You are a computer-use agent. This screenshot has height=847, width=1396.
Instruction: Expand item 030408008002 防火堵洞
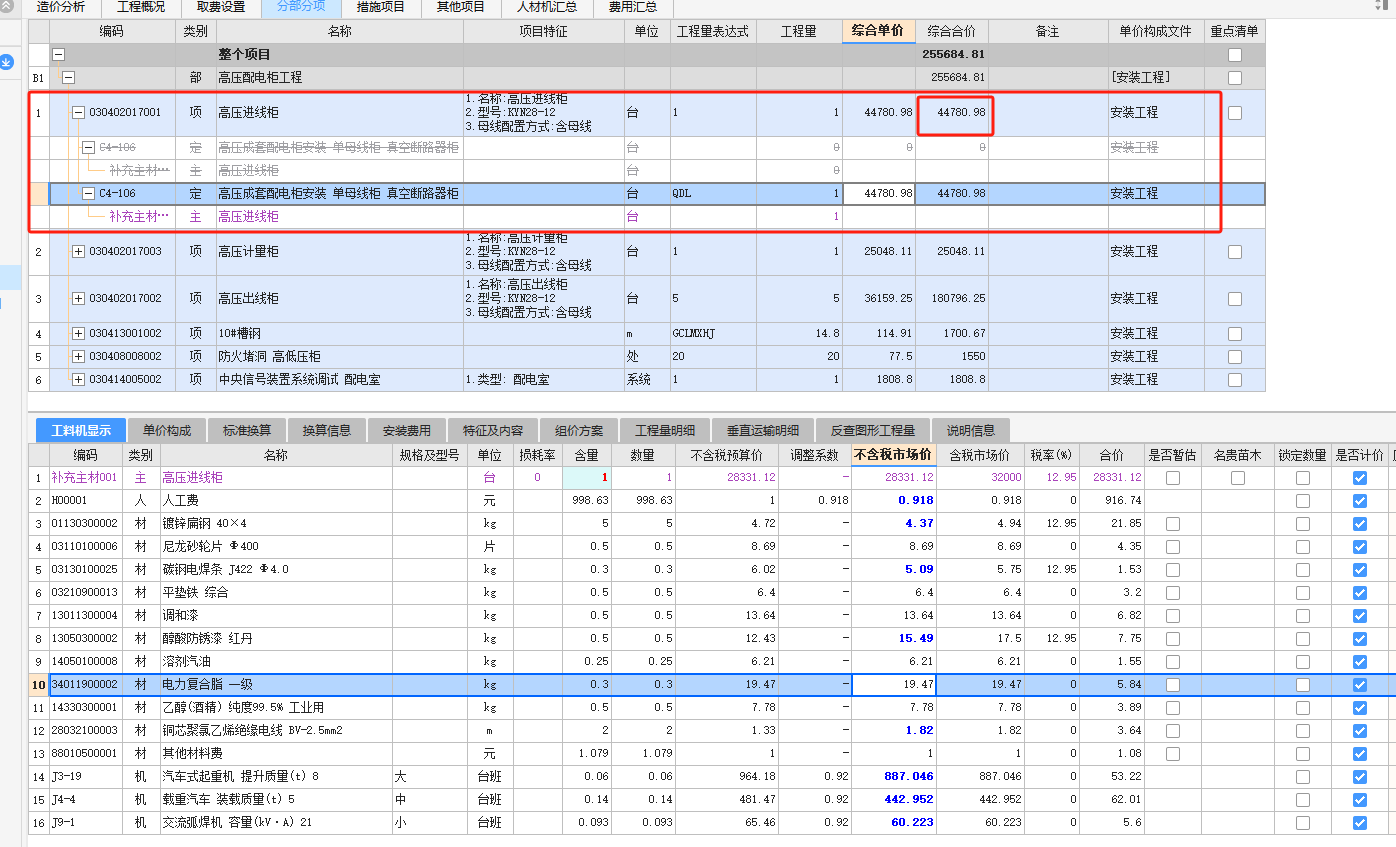tap(78, 356)
